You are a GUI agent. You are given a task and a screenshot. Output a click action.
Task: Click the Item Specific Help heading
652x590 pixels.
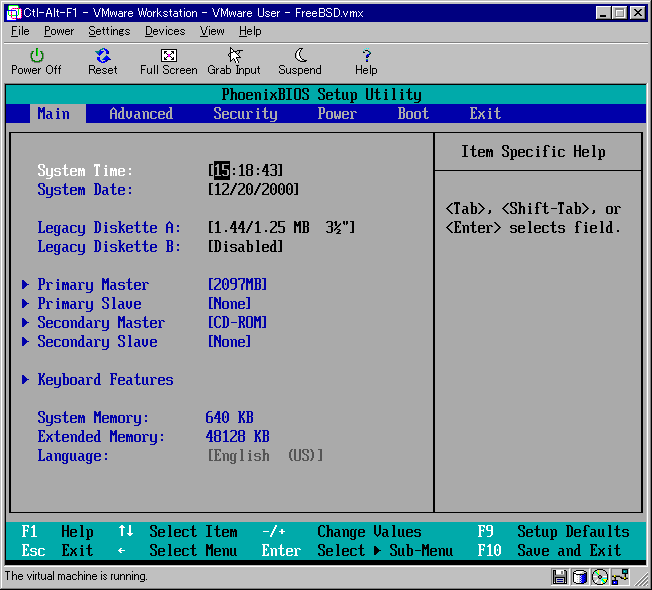(x=533, y=152)
